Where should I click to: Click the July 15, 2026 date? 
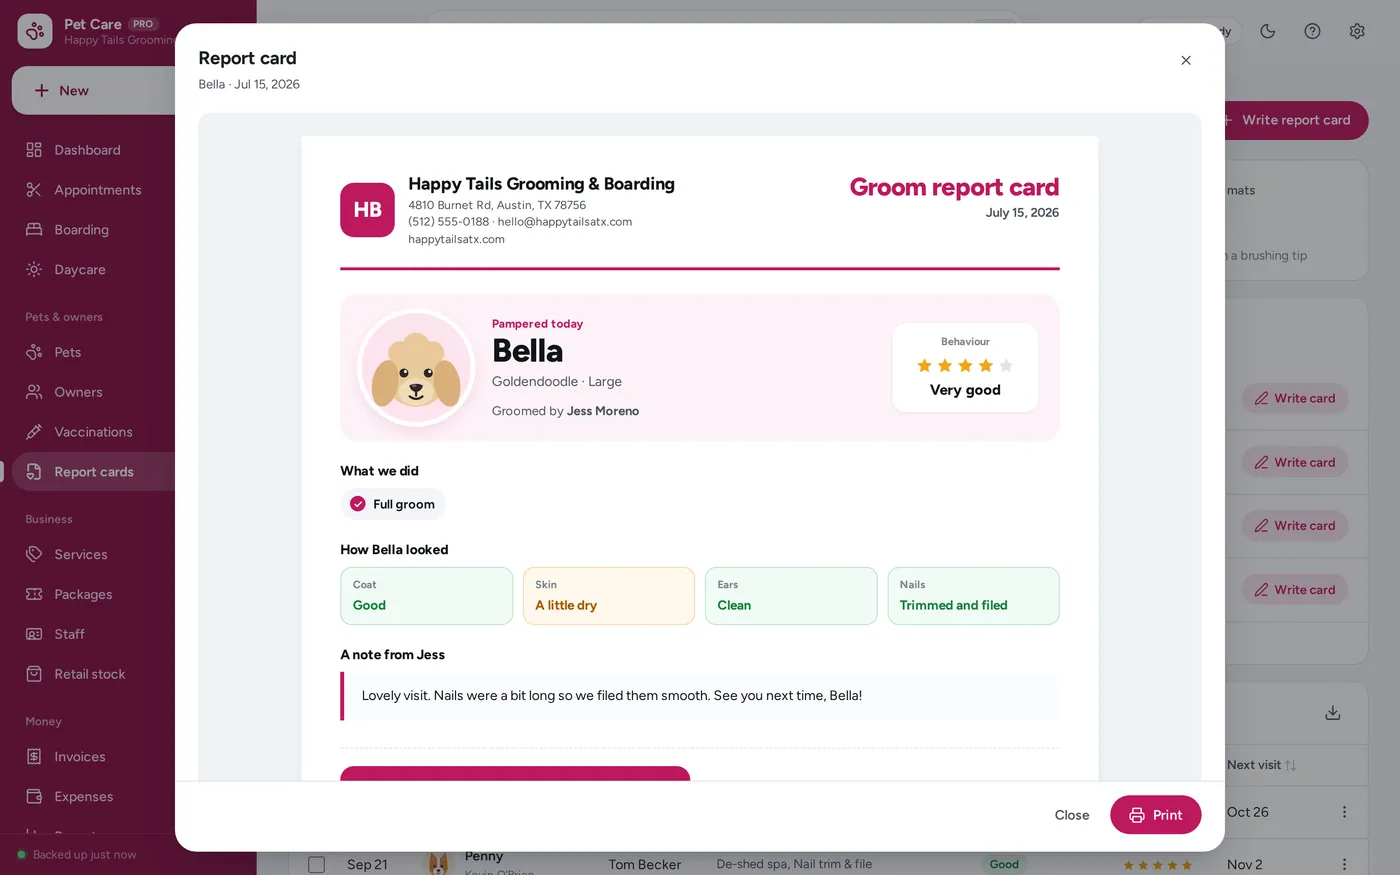pos(1022,213)
